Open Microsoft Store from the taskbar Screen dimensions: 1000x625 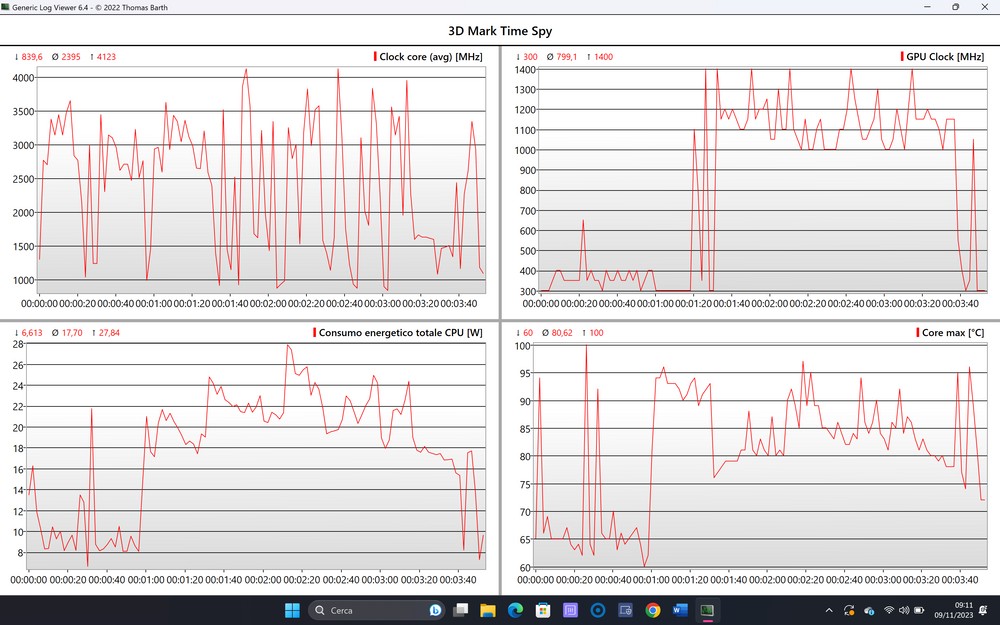(x=543, y=610)
